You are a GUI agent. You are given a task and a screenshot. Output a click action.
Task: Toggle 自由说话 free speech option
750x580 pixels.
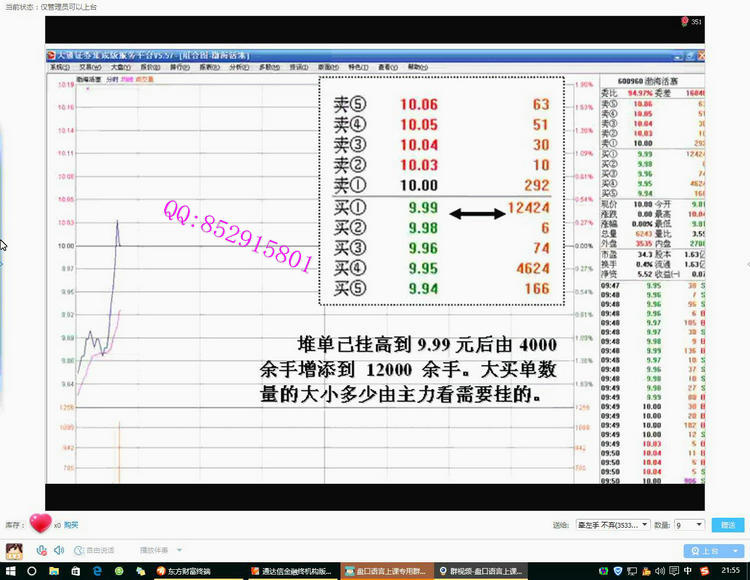point(97,550)
